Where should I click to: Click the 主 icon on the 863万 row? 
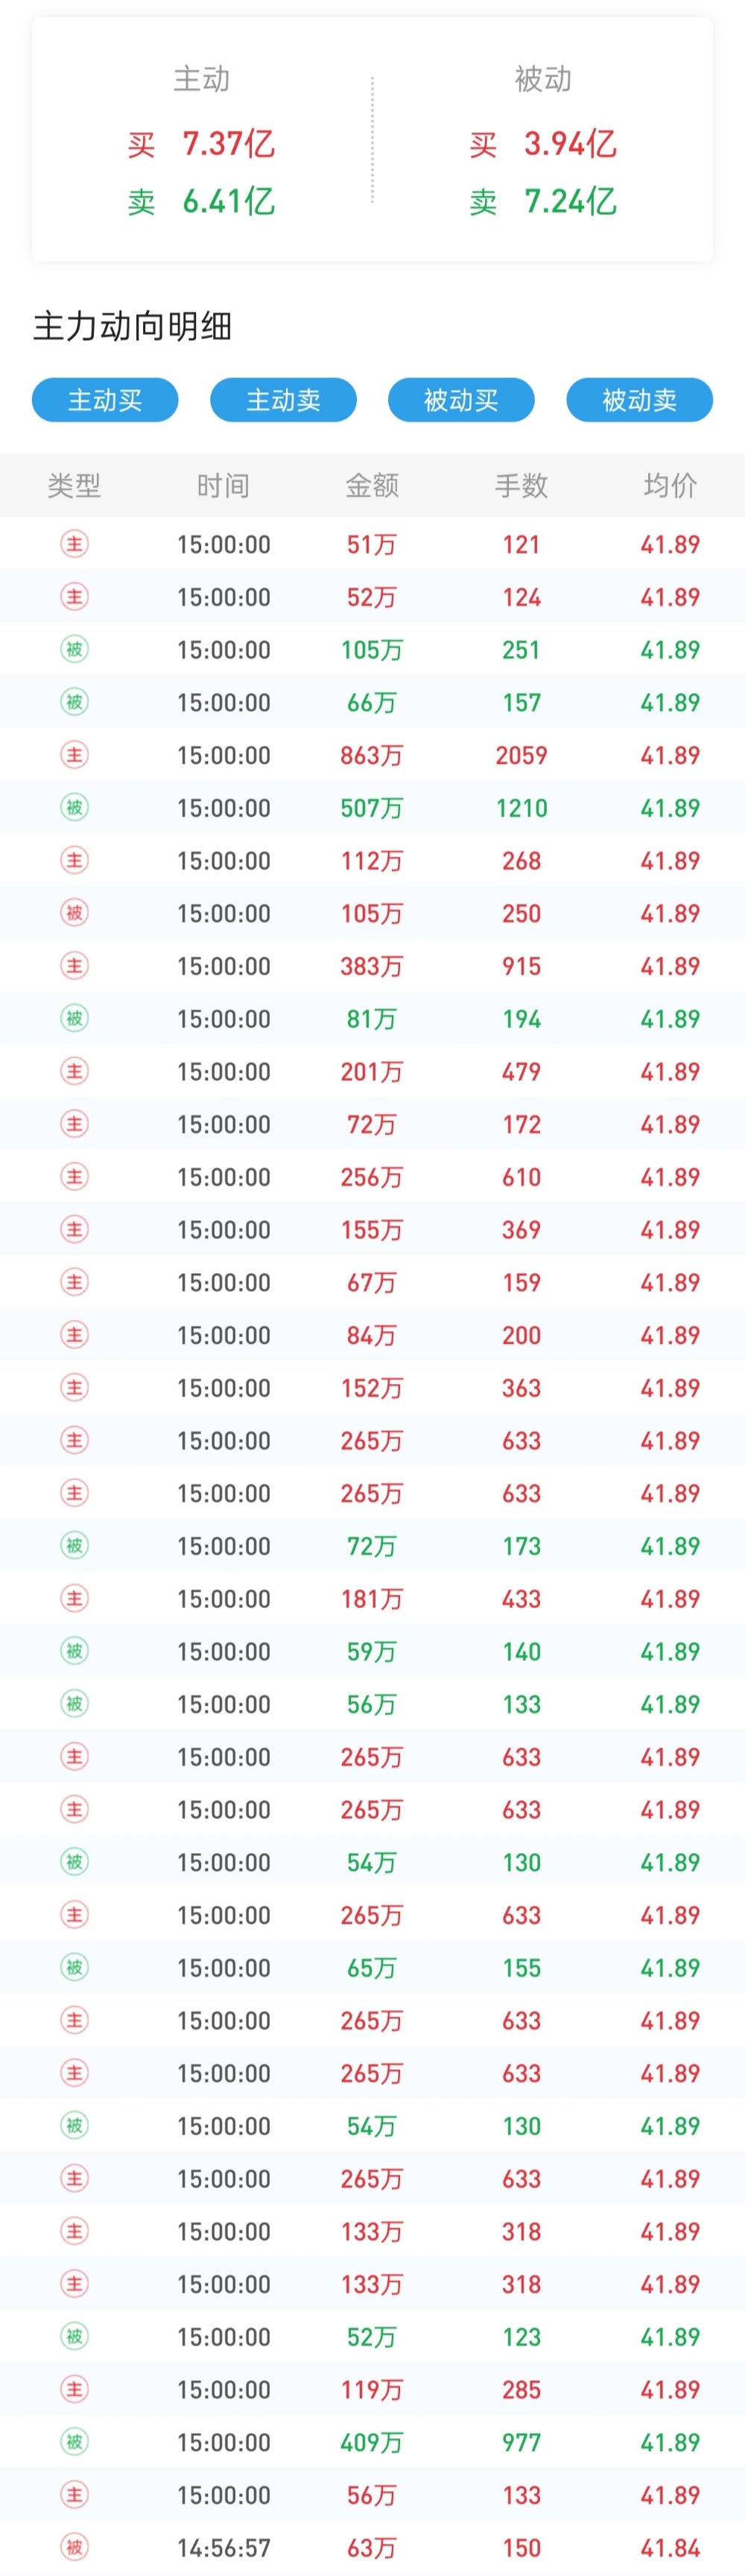(74, 755)
